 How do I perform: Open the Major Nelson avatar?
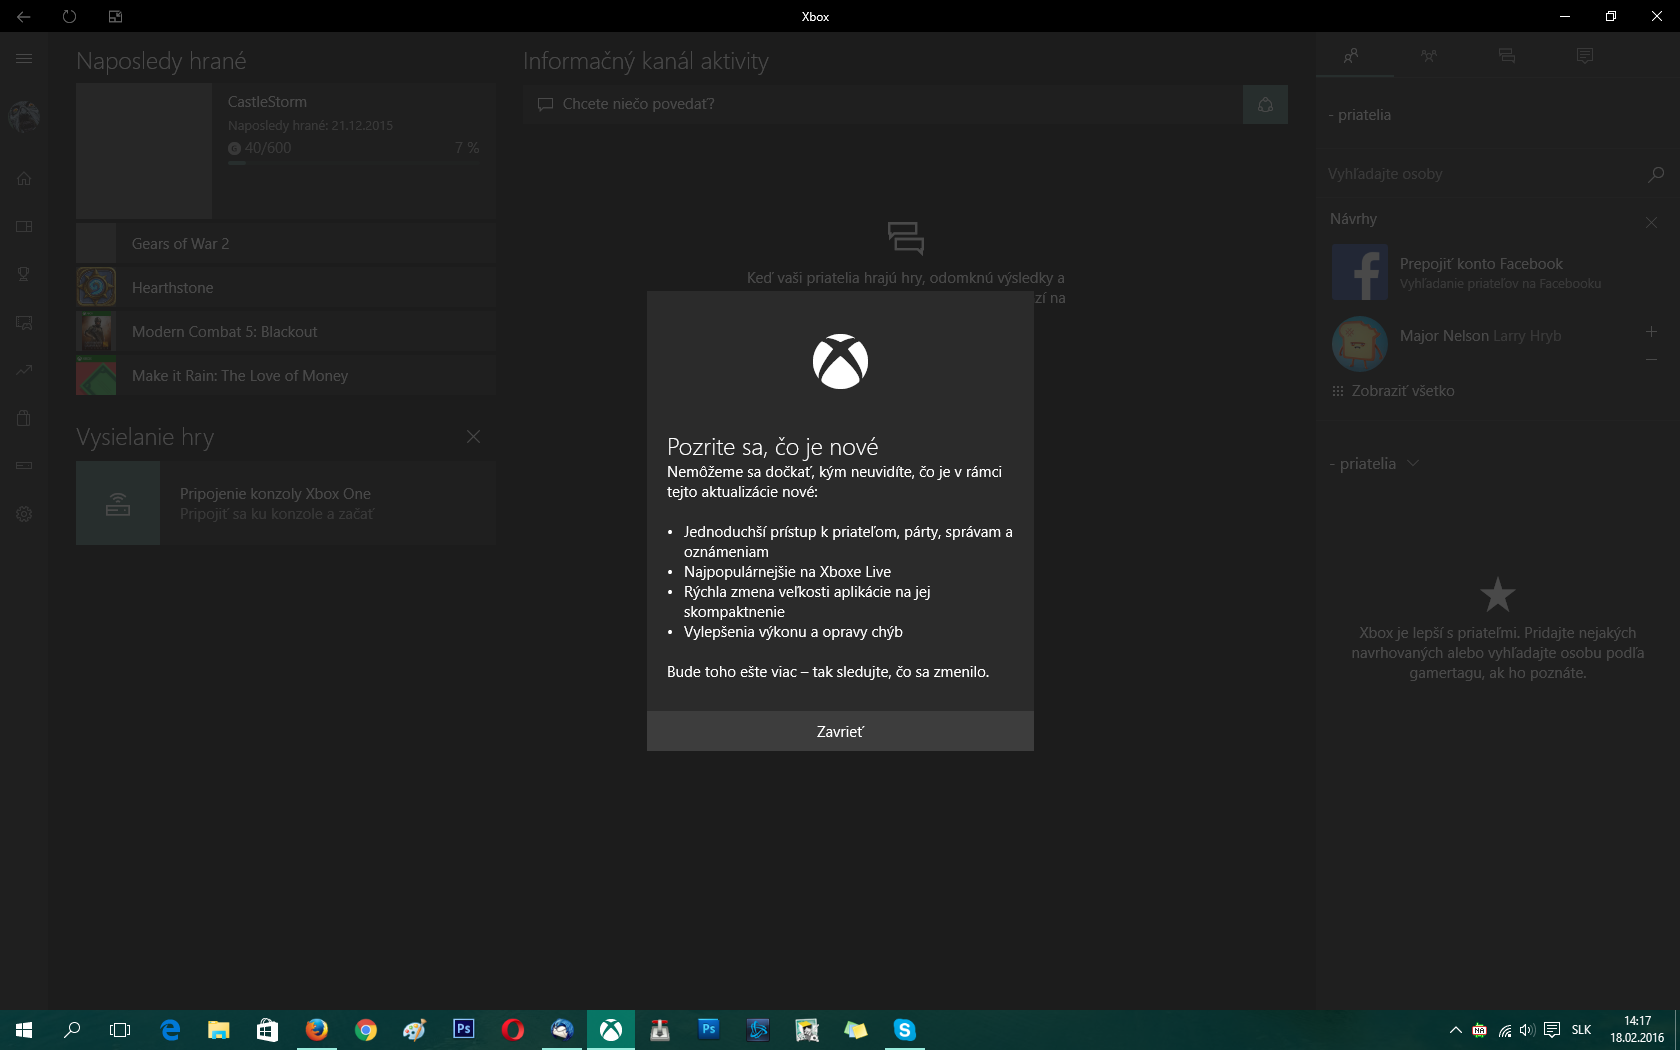(x=1359, y=343)
